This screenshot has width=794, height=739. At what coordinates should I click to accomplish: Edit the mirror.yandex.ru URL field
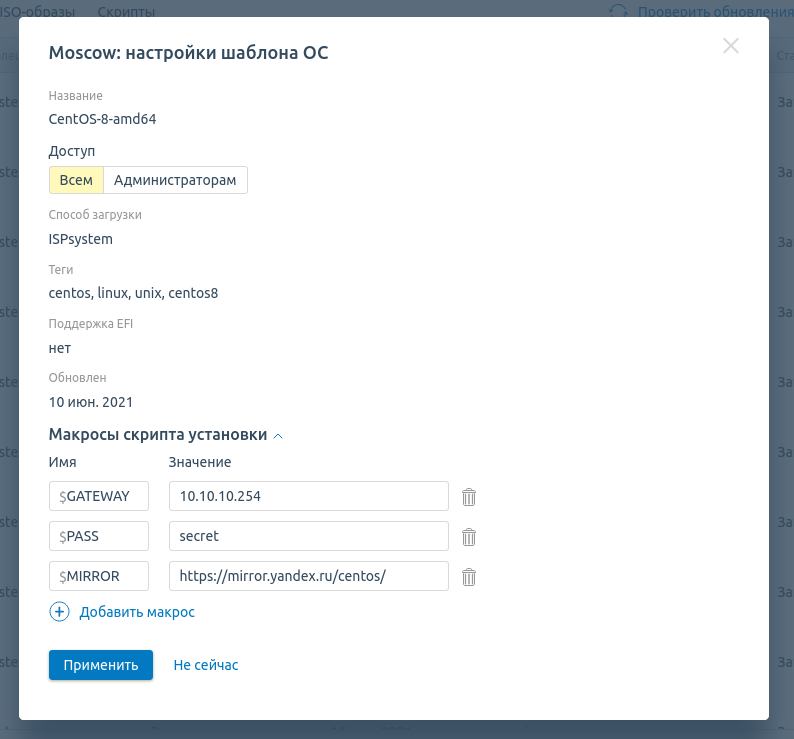309,576
